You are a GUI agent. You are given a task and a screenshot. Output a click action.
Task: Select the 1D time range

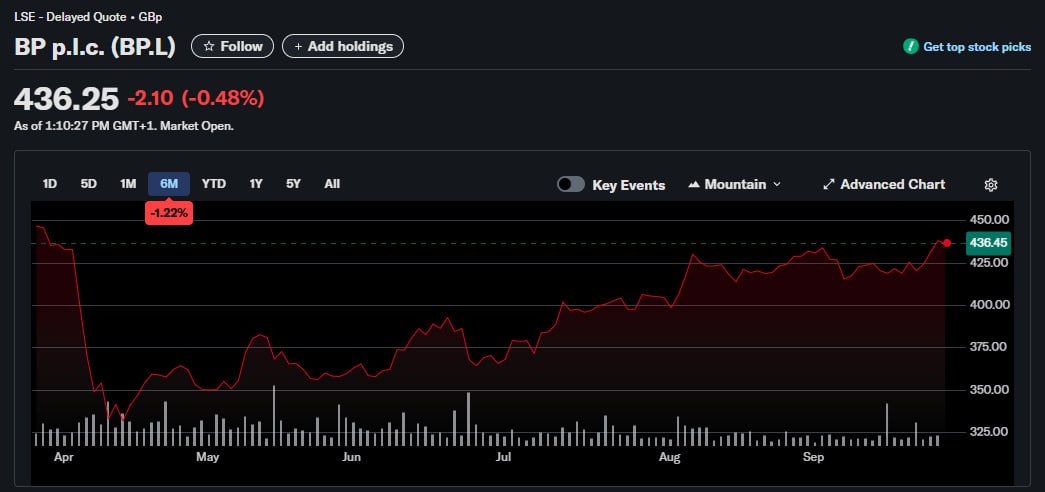coord(49,184)
